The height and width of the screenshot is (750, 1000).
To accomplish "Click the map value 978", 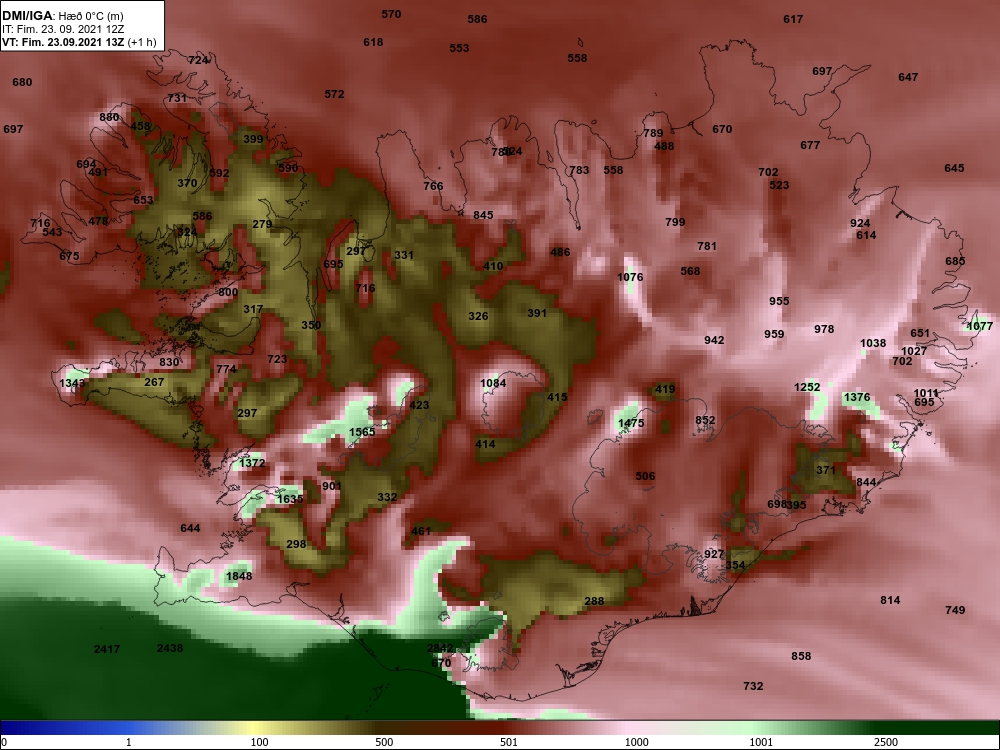I will [824, 329].
